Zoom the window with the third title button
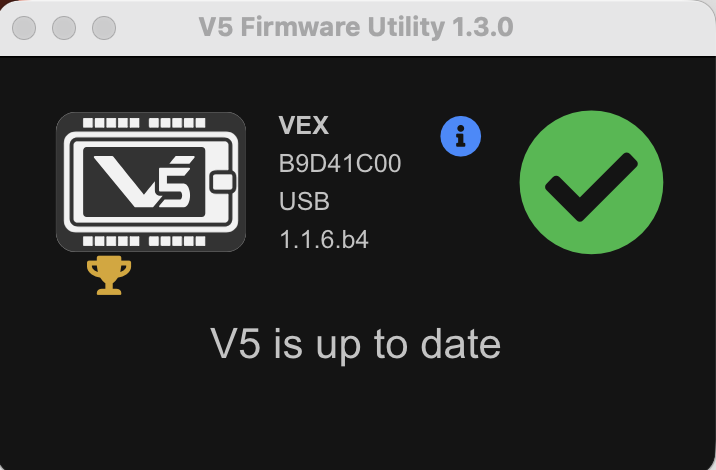The image size is (716, 470). 104,28
